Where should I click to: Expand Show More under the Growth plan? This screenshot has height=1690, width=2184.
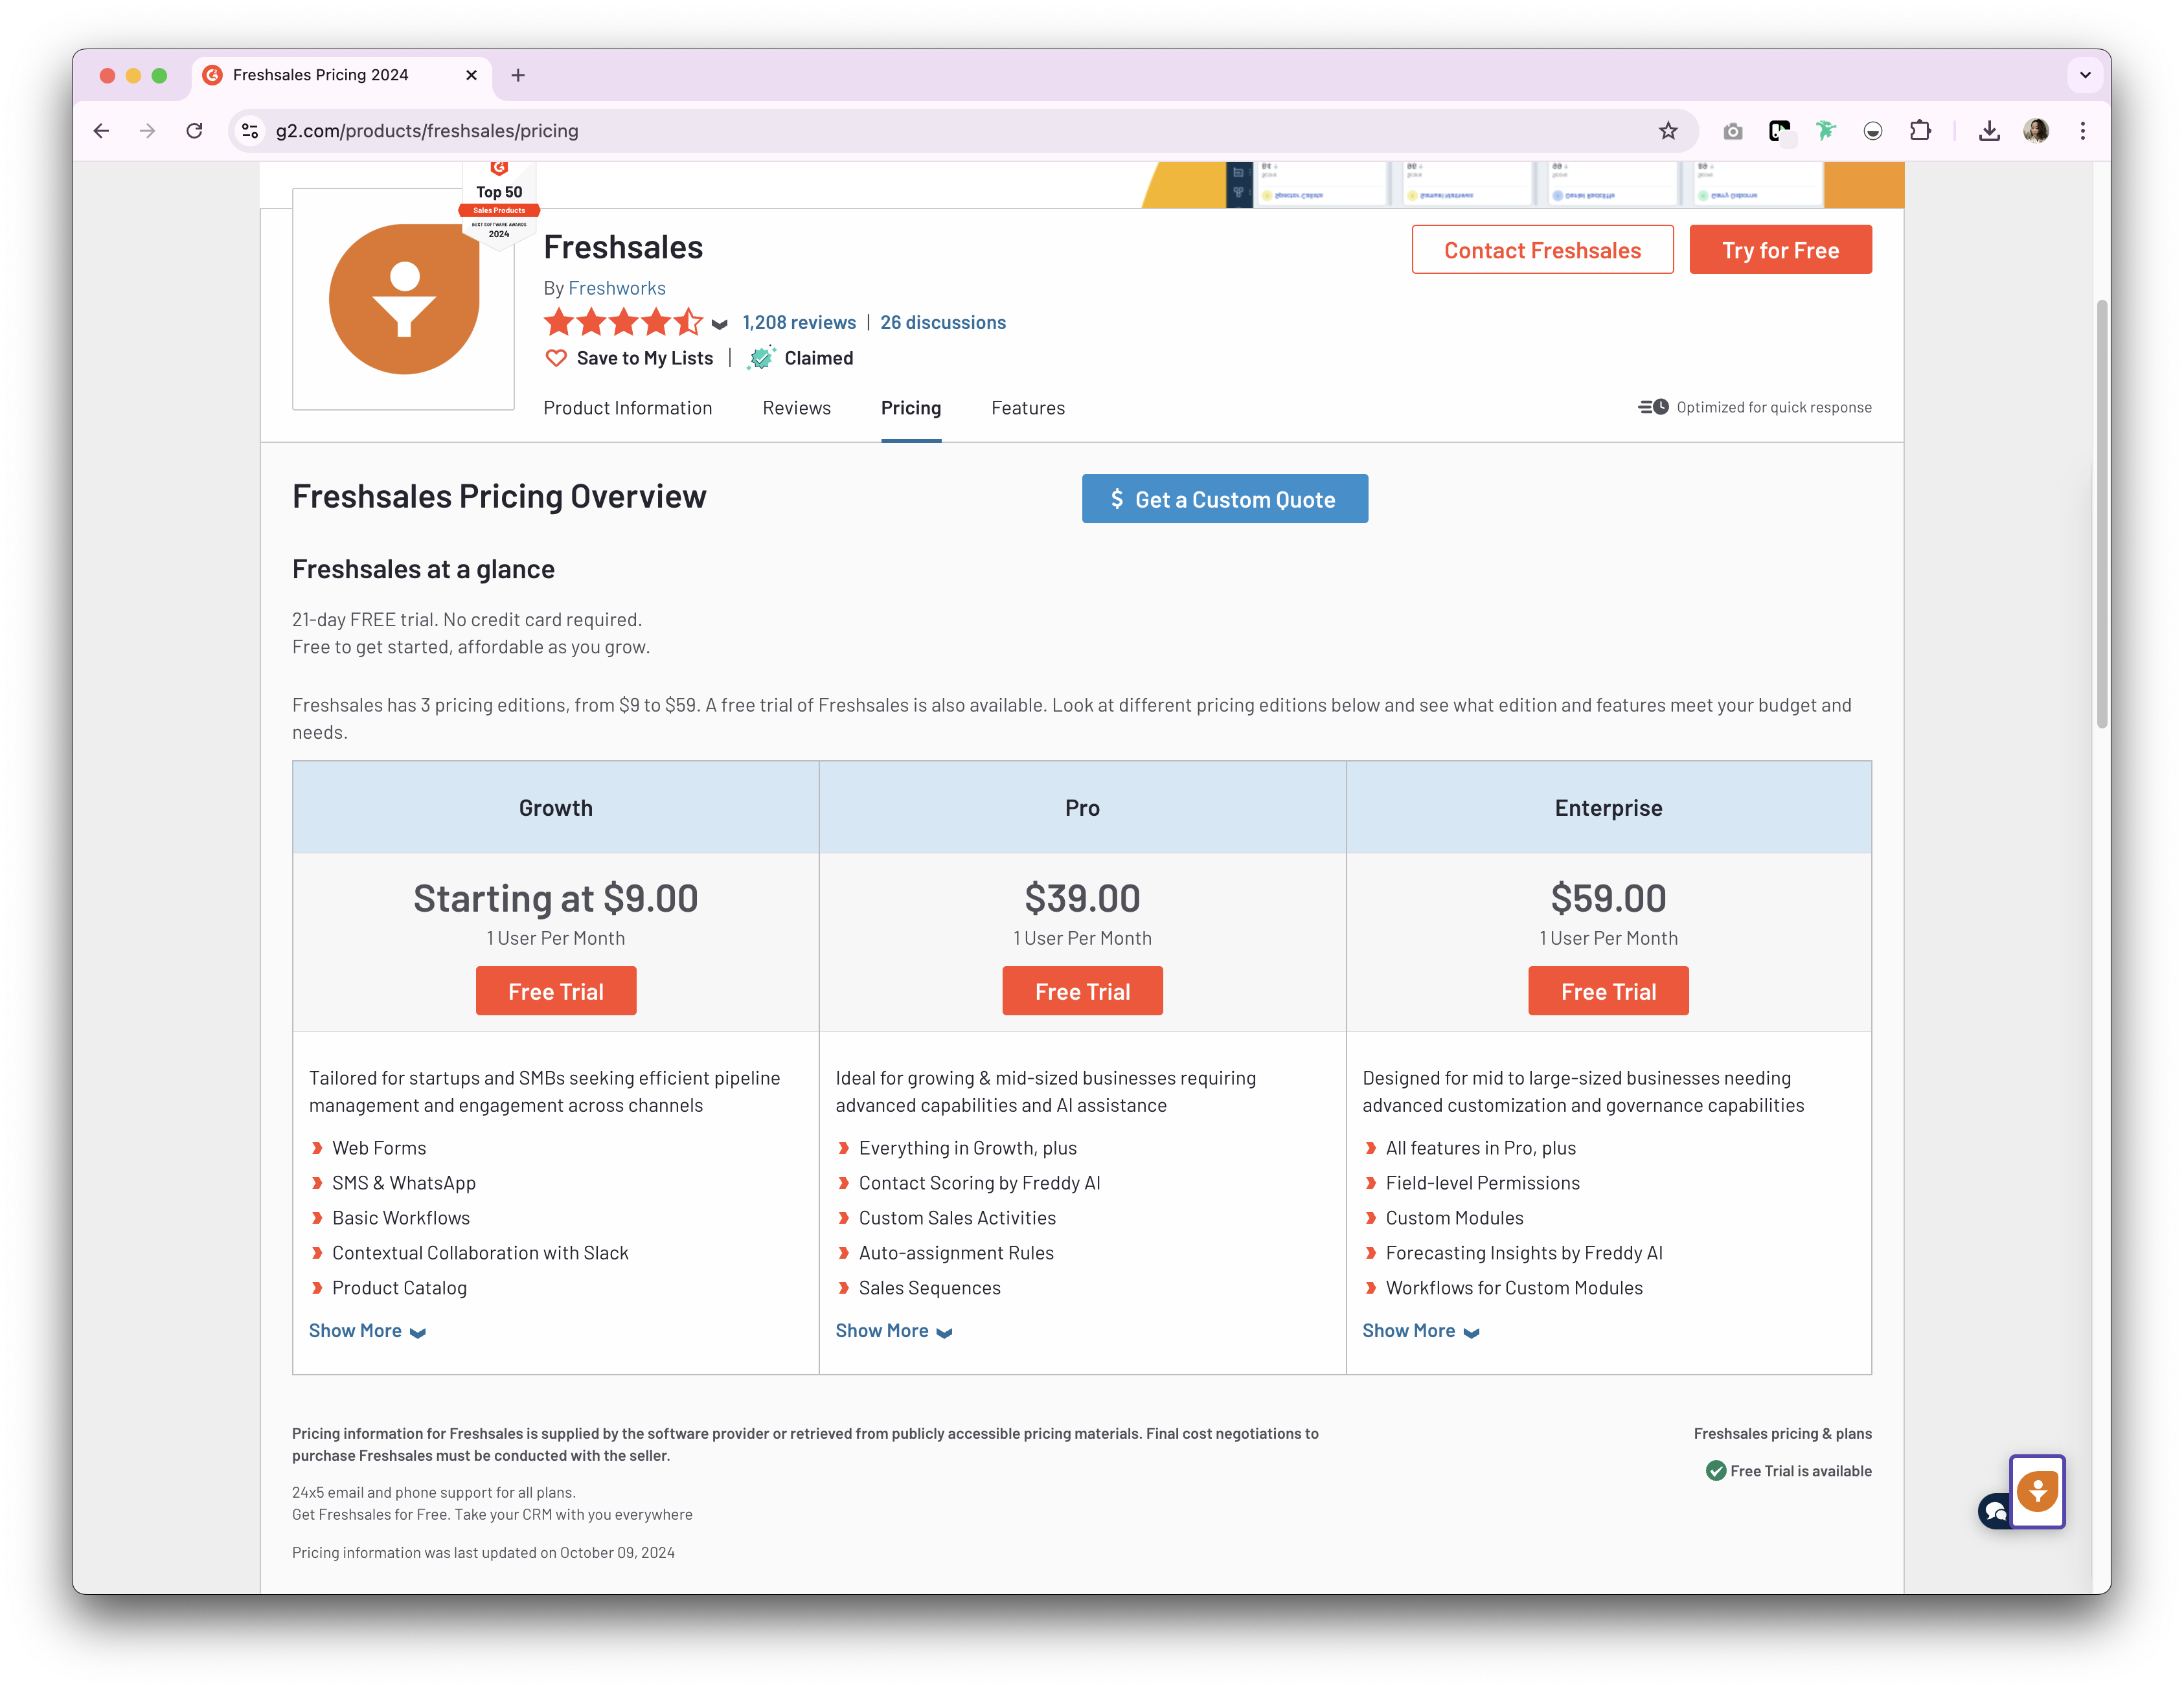[367, 1331]
